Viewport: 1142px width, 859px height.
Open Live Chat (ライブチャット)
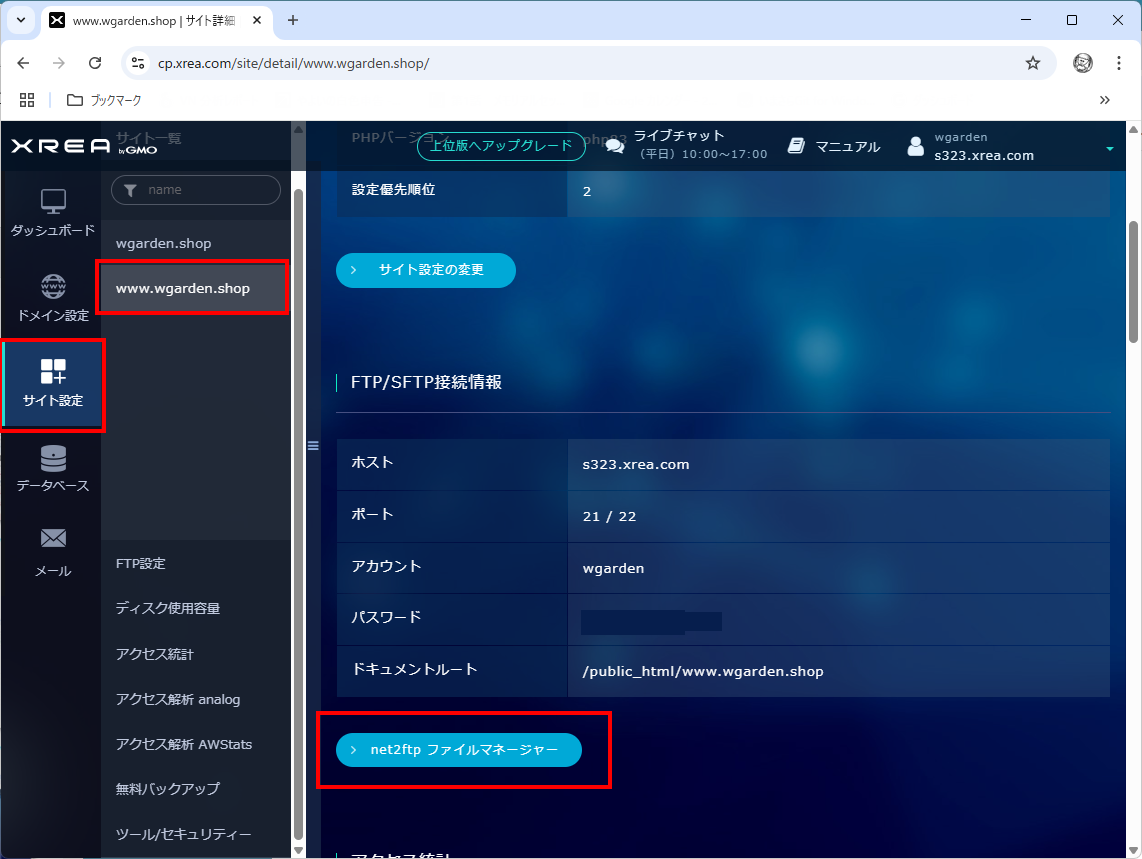678,136
